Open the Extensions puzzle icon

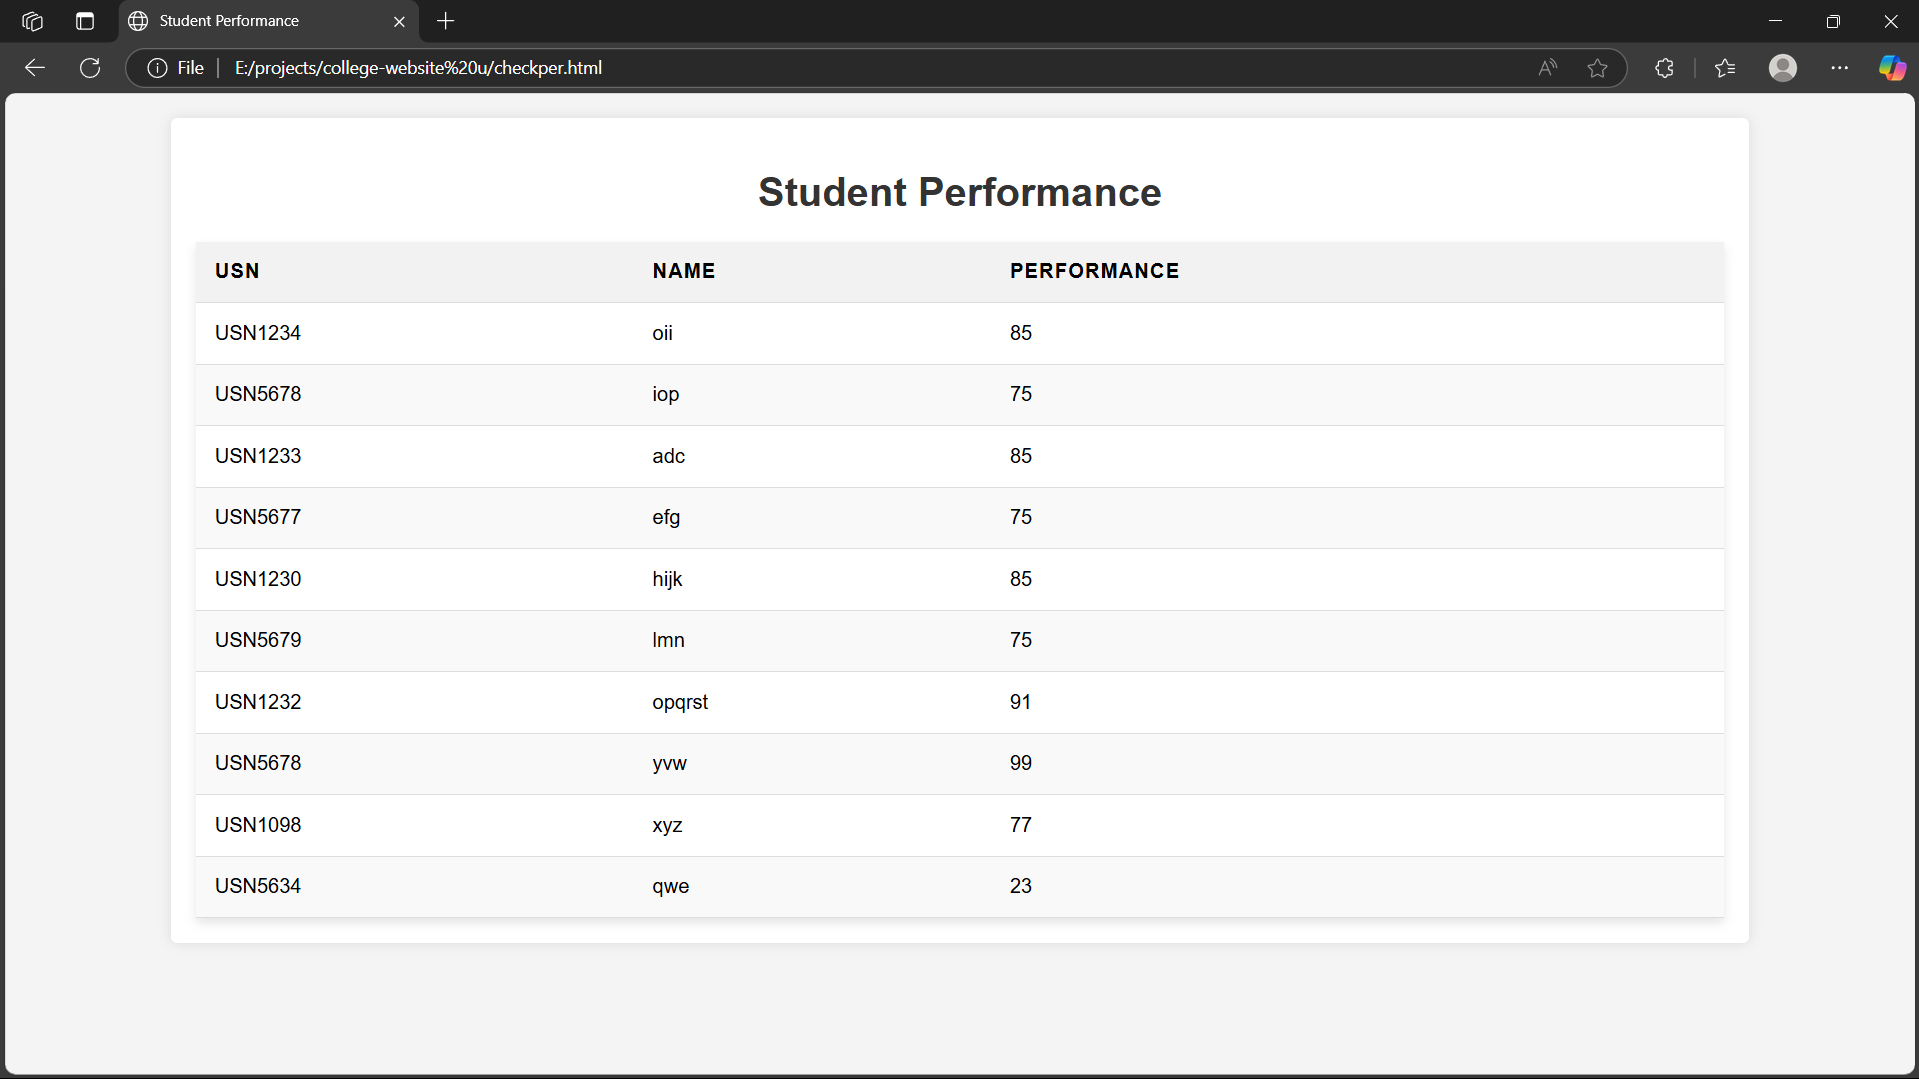[1664, 68]
